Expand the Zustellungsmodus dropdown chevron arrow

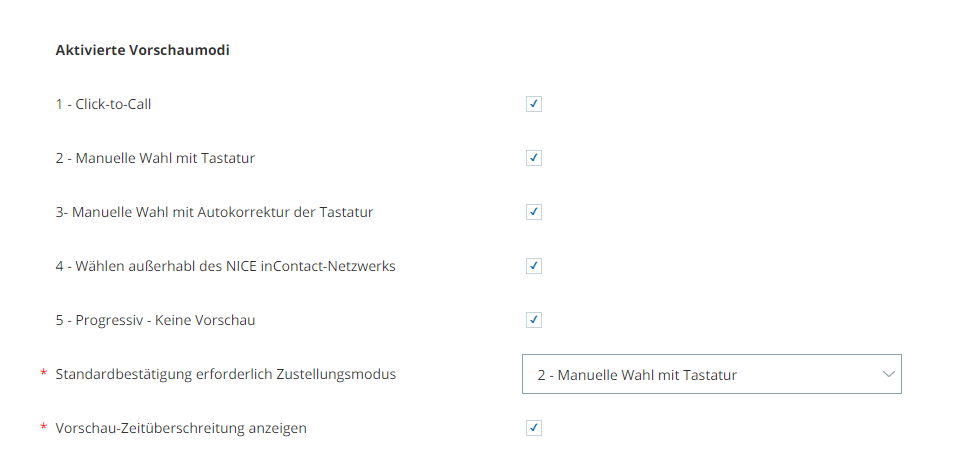(888, 374)
